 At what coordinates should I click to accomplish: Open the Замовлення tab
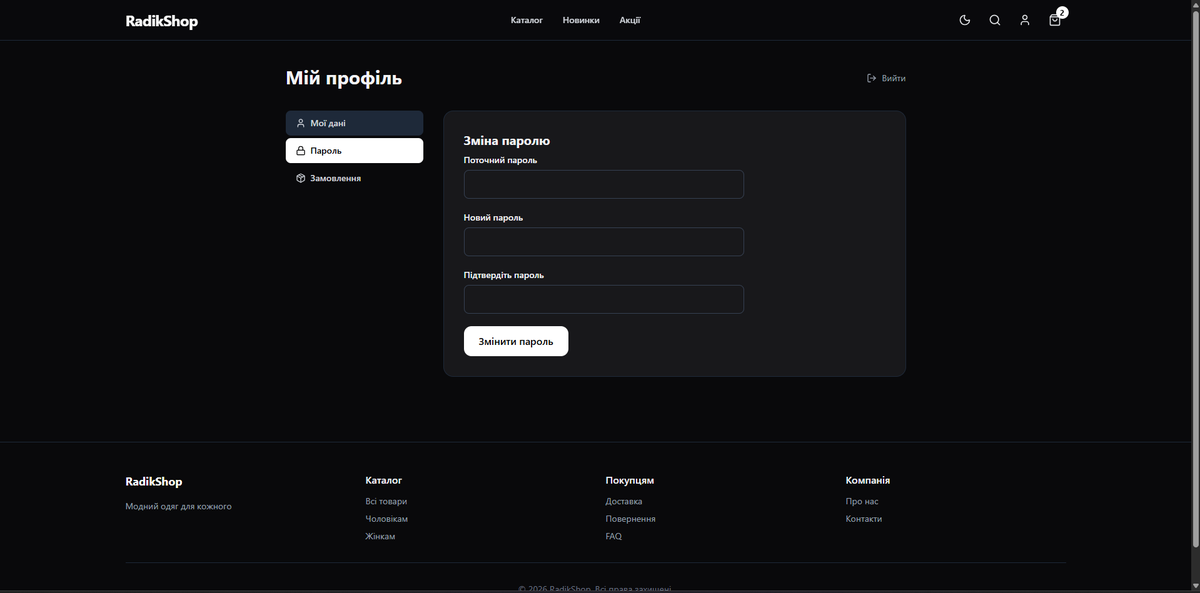(x=354, y=178)
